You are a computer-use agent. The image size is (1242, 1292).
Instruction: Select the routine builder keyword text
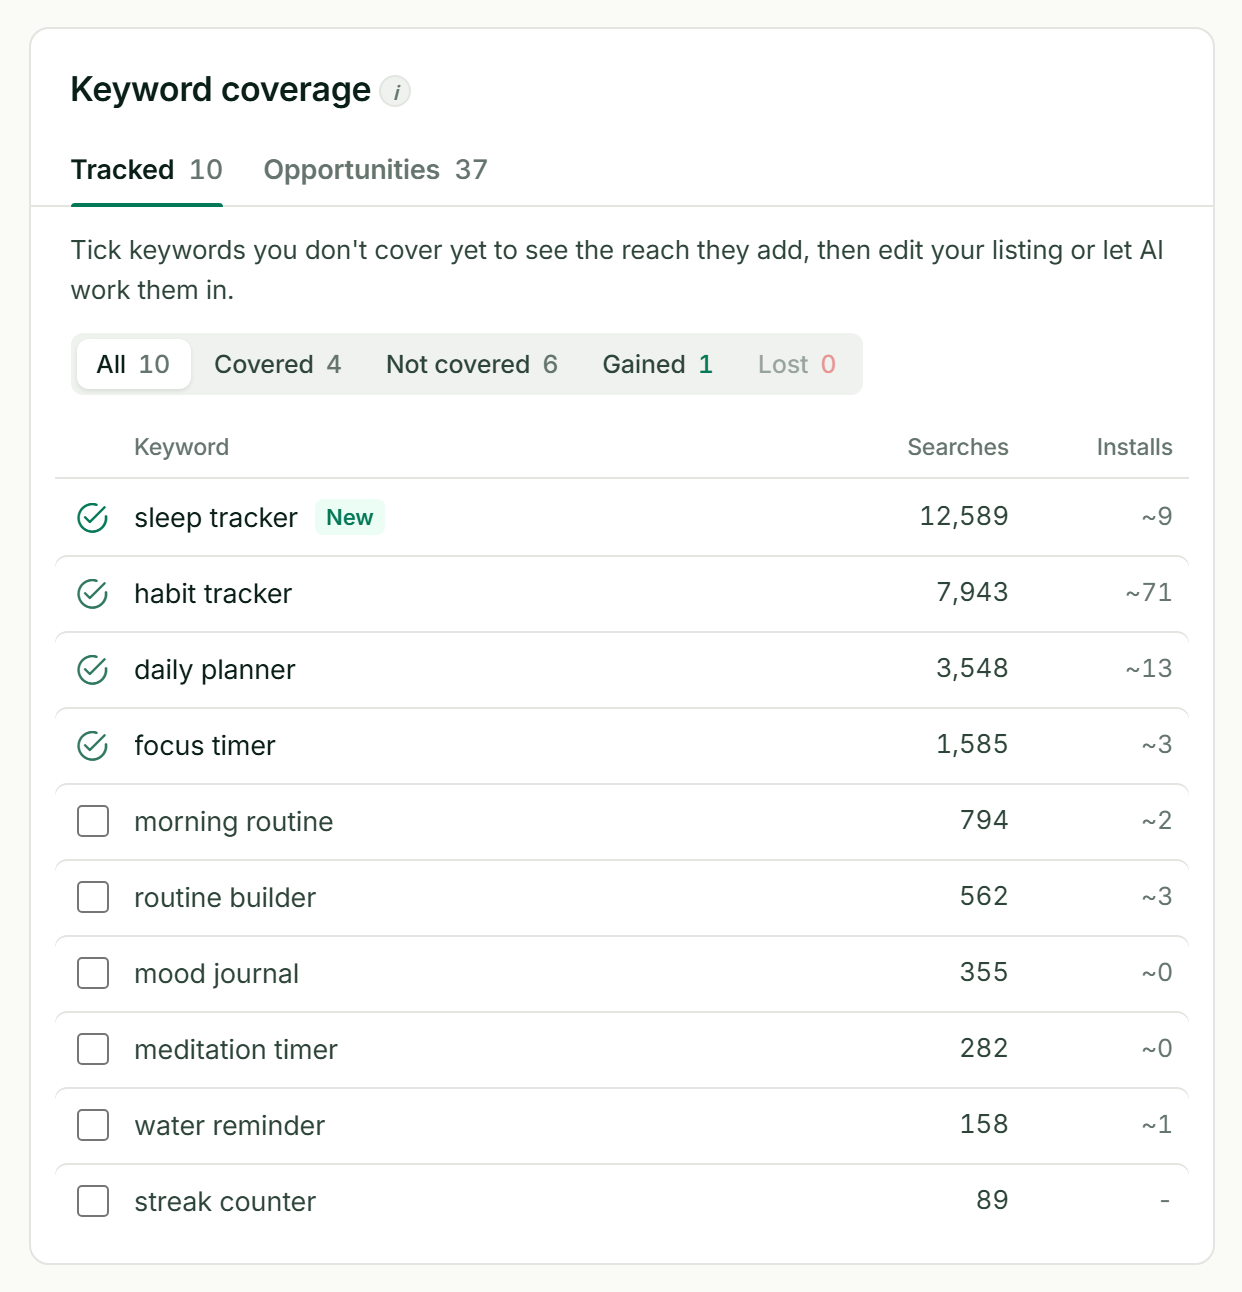(225, 898)
